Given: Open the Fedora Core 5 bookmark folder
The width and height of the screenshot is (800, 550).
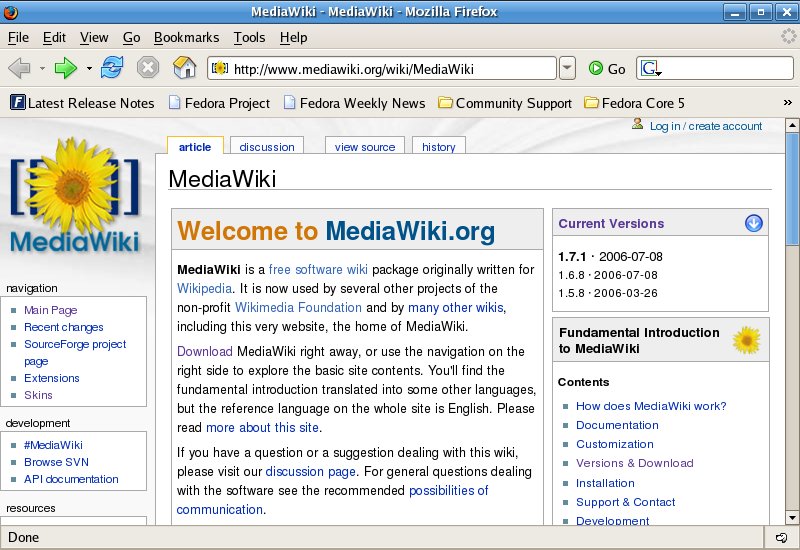Looking at the screenshot, I should 634,103.
